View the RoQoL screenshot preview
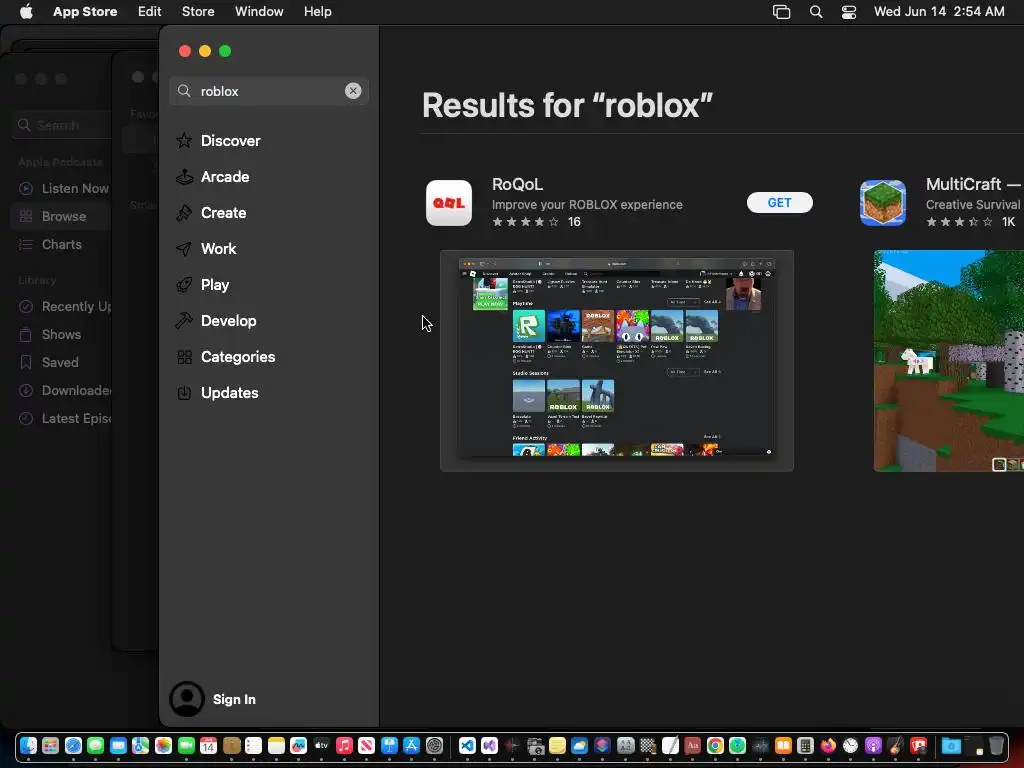1024x768 pixels. pyautogui.click(x=616, y=360)
